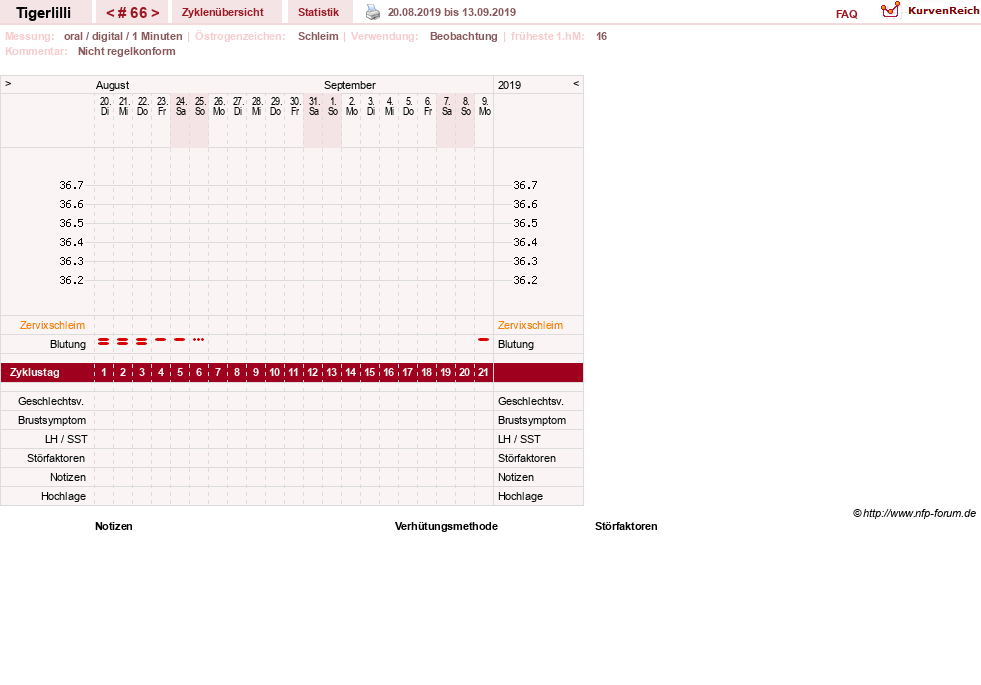This screenshot has height=685, width=981.
Task: Click the 'Schleim' Östrogenzeichen value
Action: click(318, 36)
